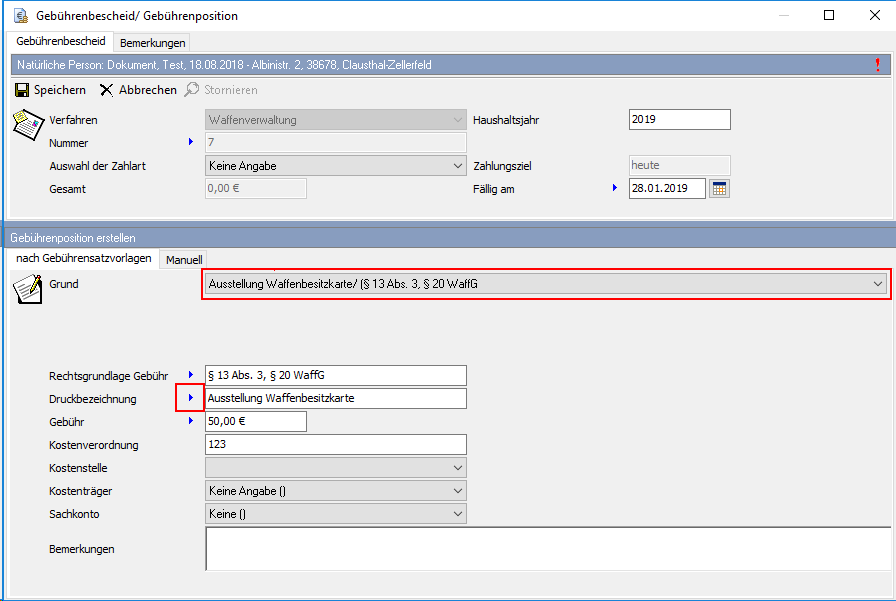This screenshot has width=896, height=601.
Task: Click the Kostenverordnung text field
Action: pyautogui.click(x=335, y=444)
